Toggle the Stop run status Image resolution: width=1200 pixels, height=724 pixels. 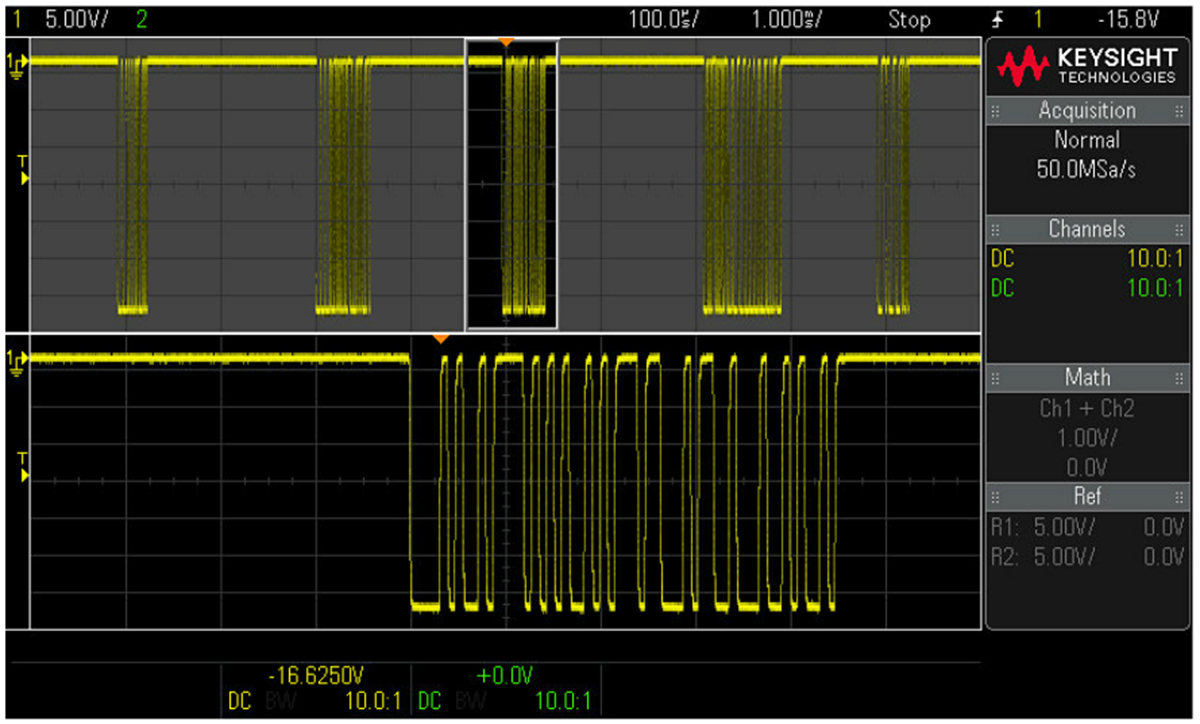[908, 19]
